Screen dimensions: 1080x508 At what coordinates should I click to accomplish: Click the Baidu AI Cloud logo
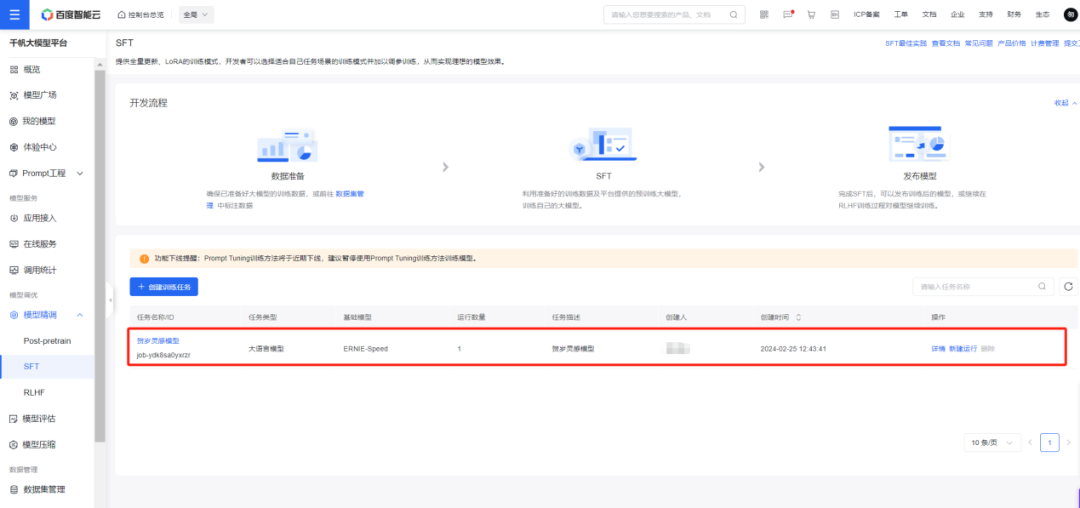tap(72, 14)
